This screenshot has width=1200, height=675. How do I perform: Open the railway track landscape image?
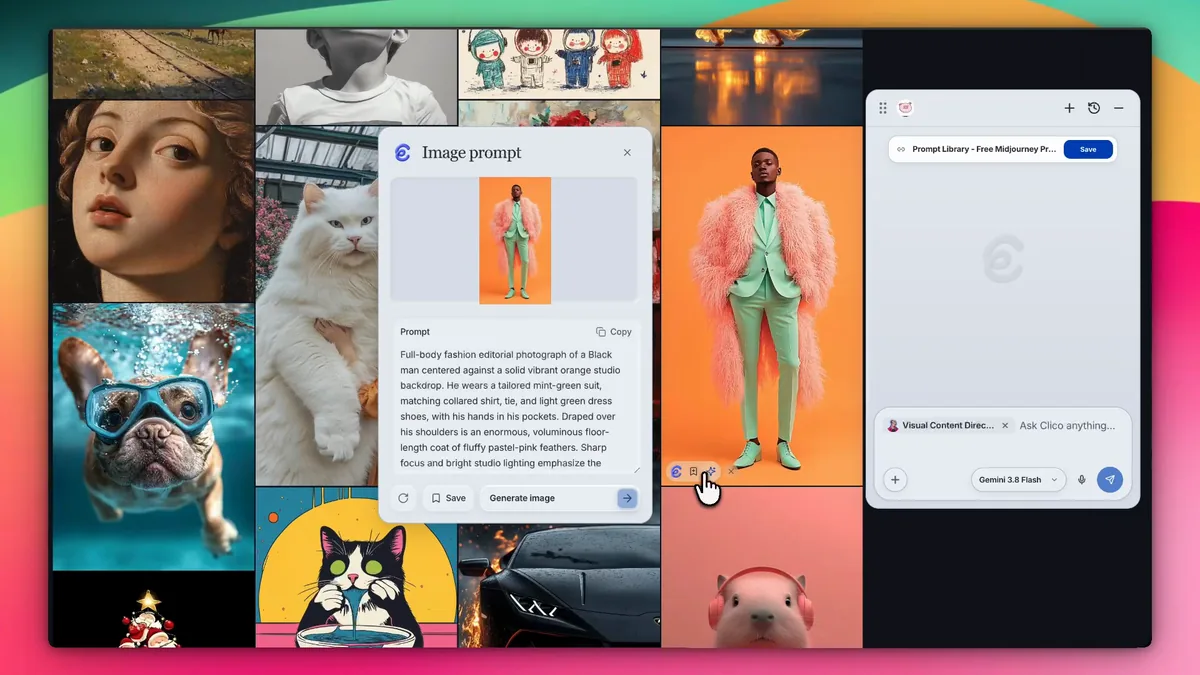point(153,63)
